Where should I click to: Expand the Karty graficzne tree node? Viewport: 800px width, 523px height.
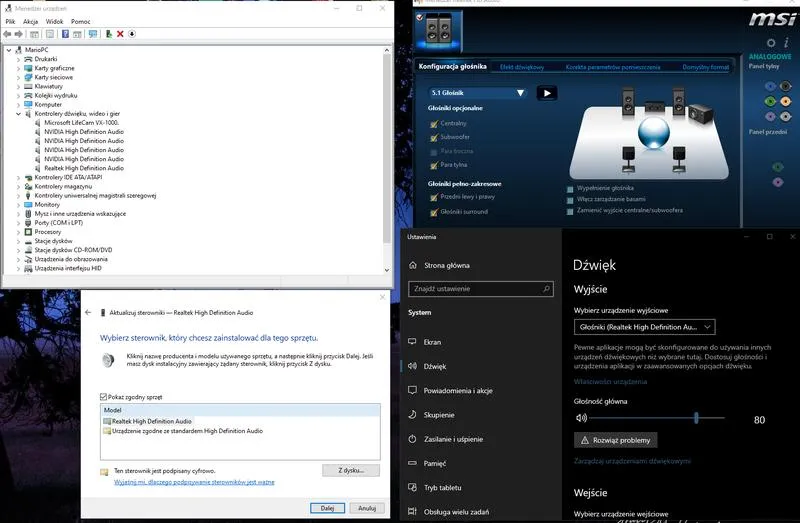(18, 67)
